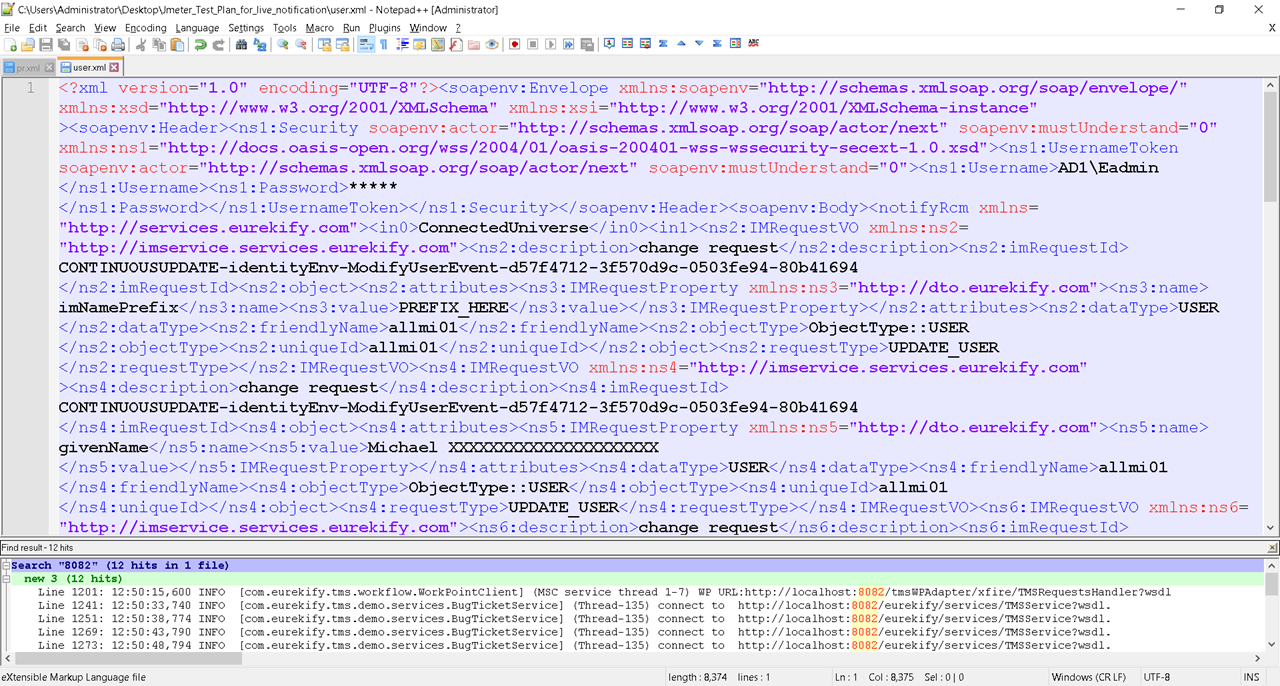
Task: Click 'Windows (CR LF)' in status bar
Action: (1088, 677)
